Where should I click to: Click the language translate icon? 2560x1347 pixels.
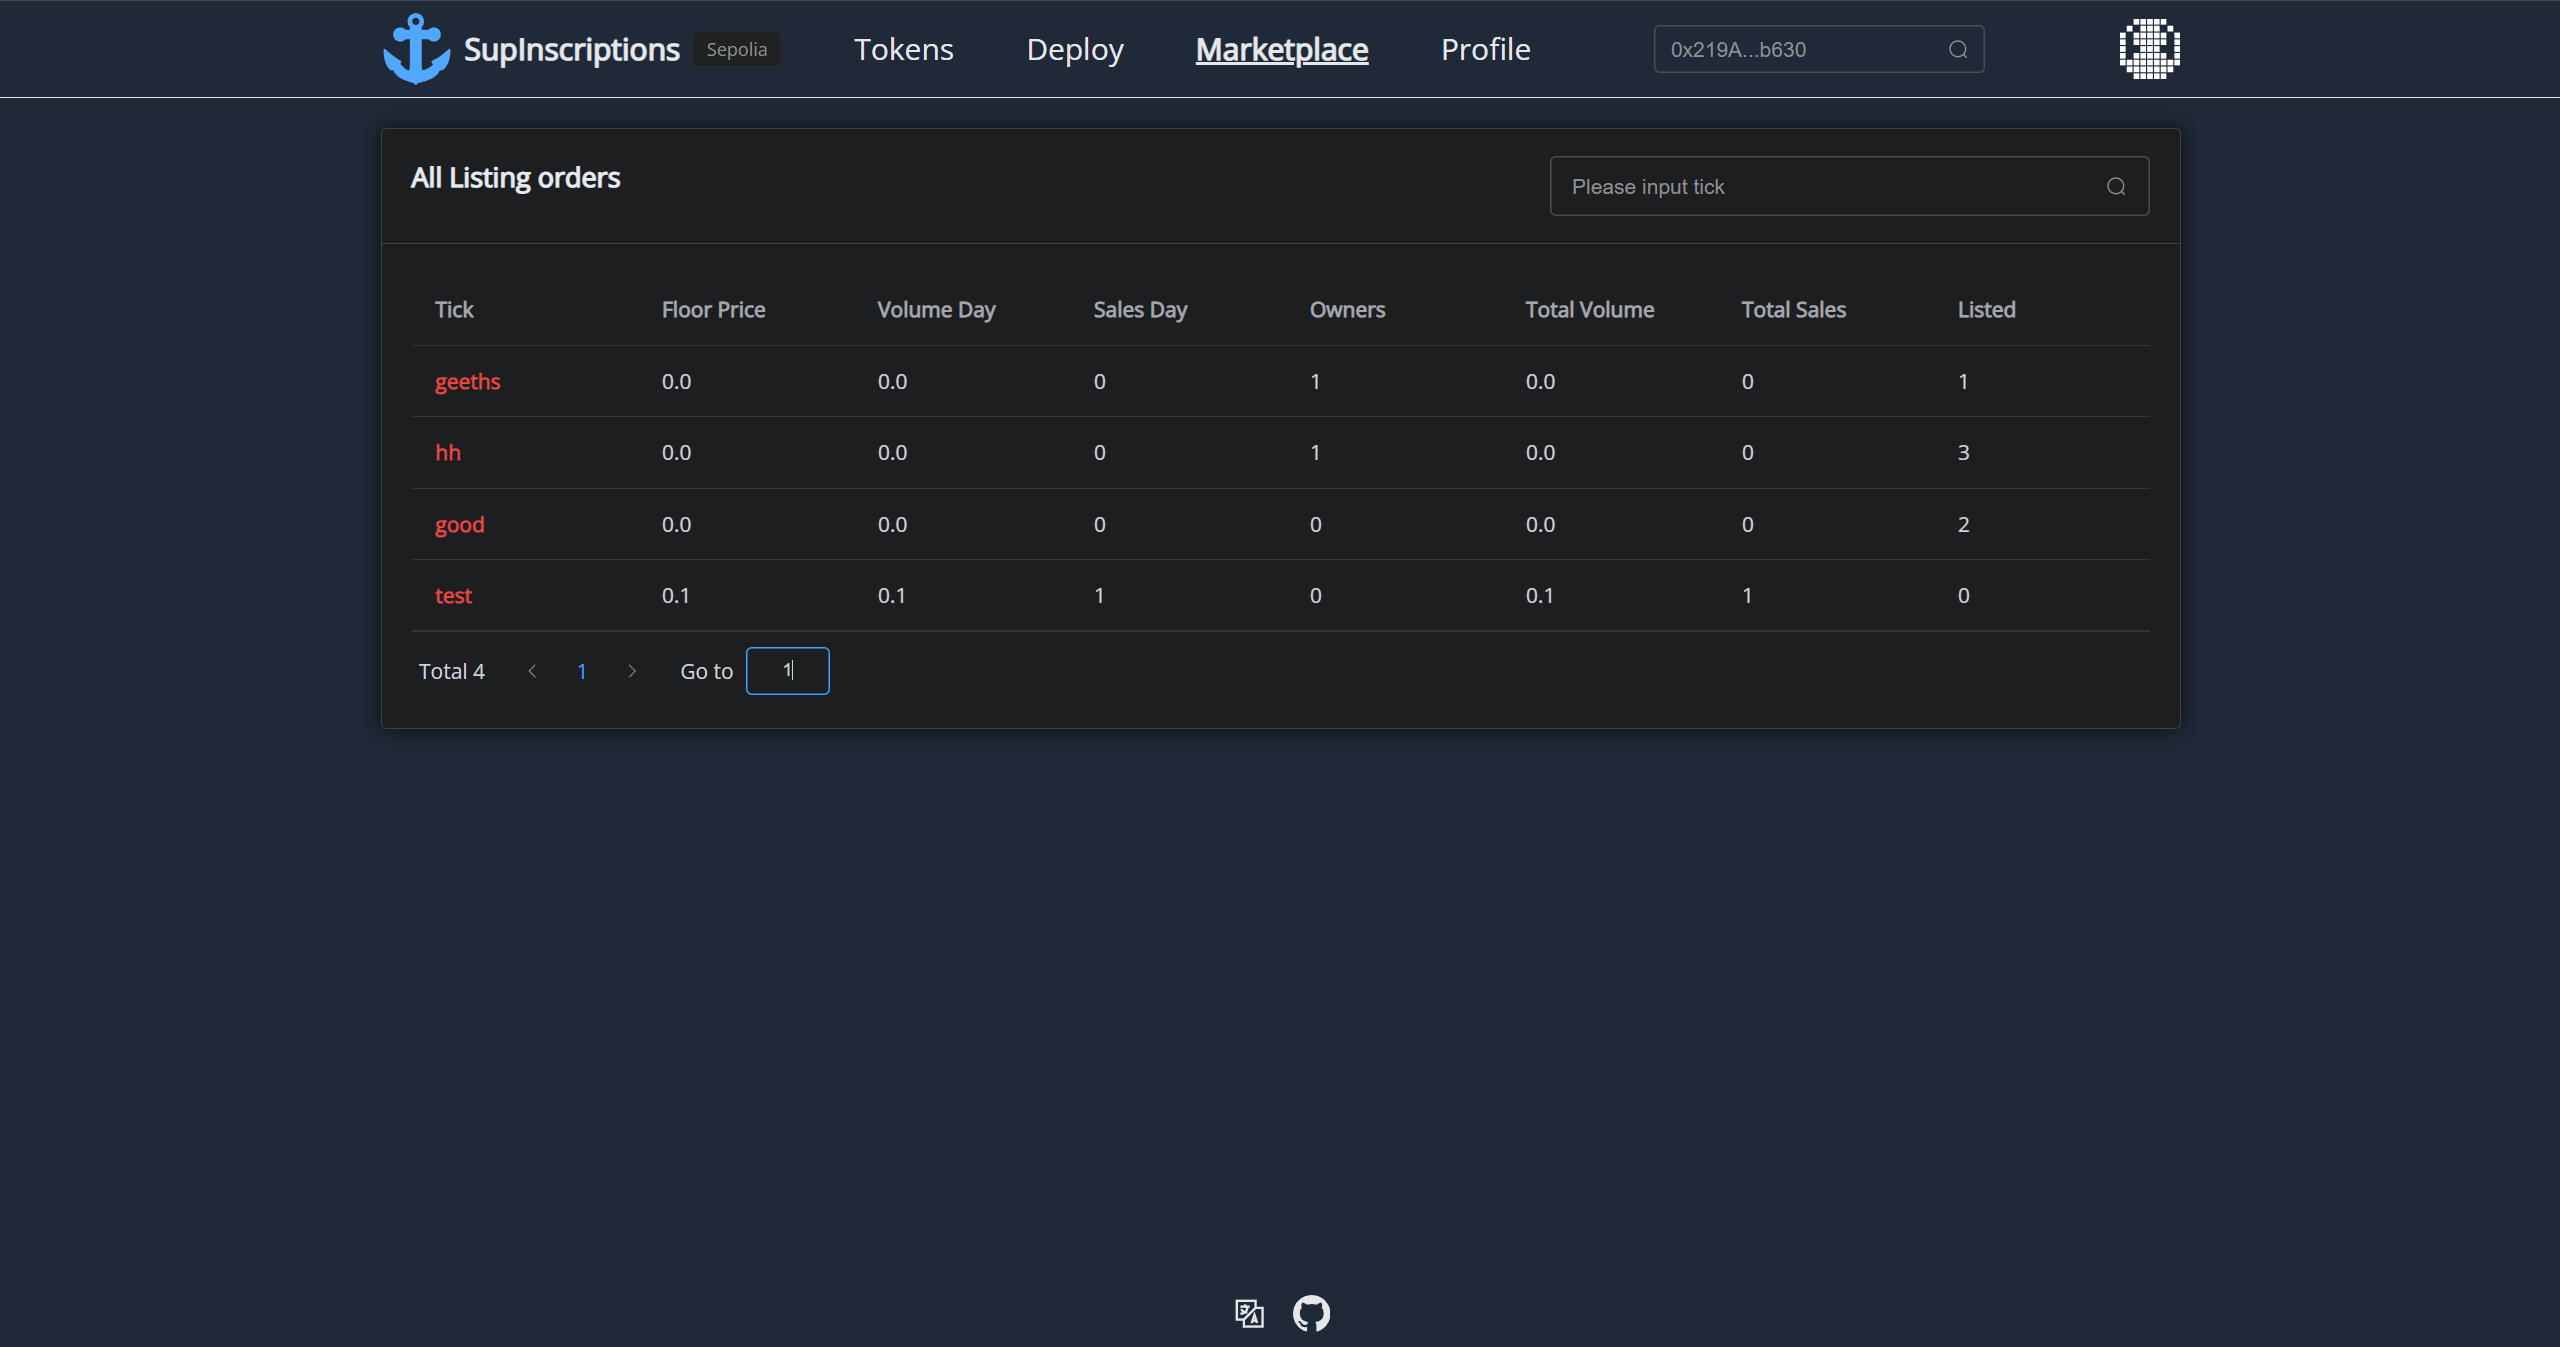click(x=1249, y=1313)
